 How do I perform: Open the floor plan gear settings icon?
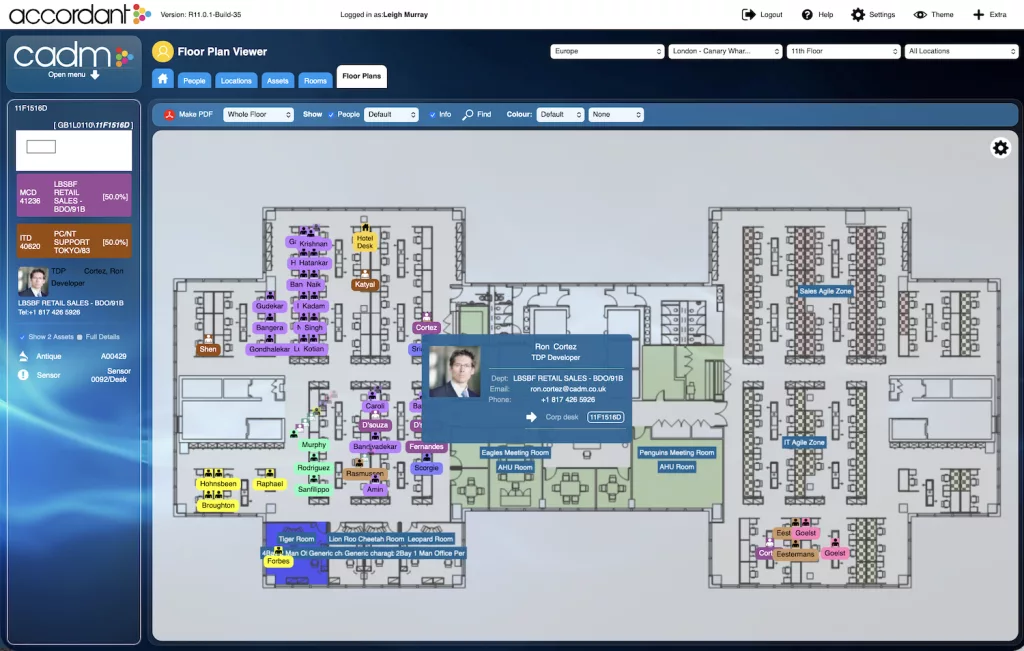(1000, 148)
